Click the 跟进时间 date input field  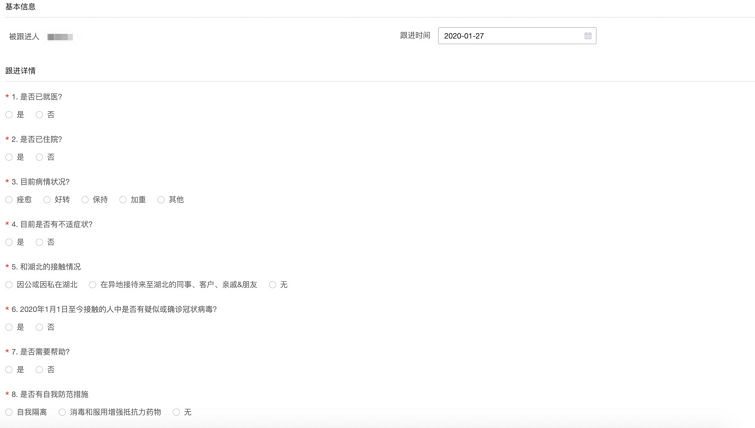(517, 36)
